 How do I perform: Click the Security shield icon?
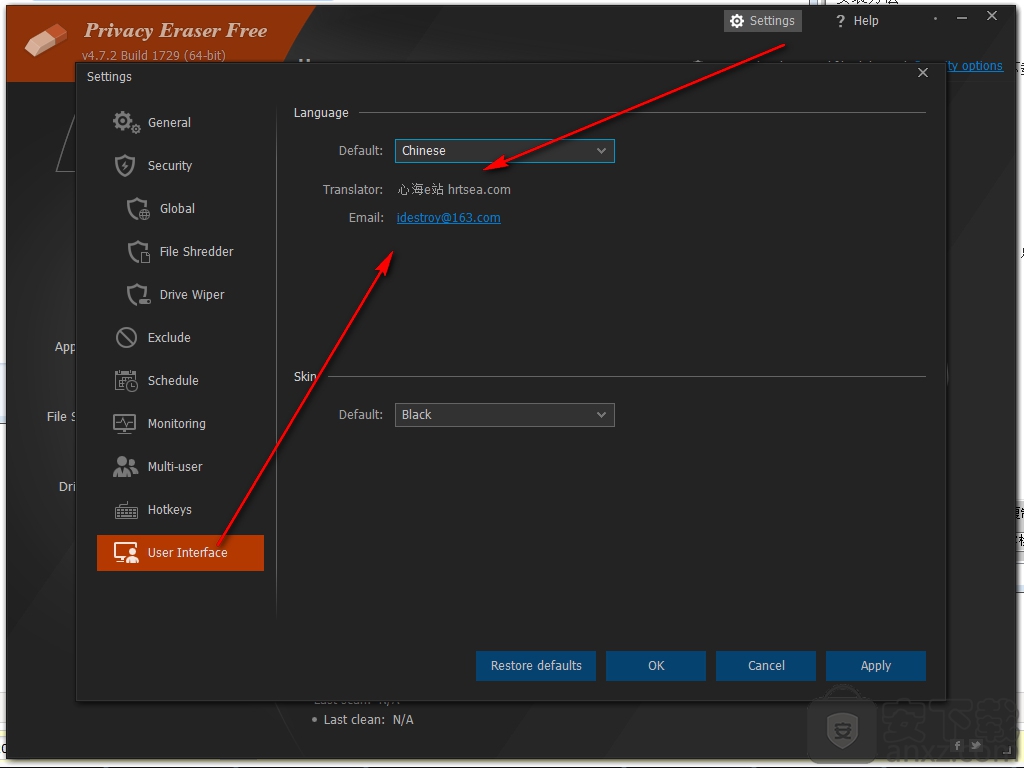point(125,165)
